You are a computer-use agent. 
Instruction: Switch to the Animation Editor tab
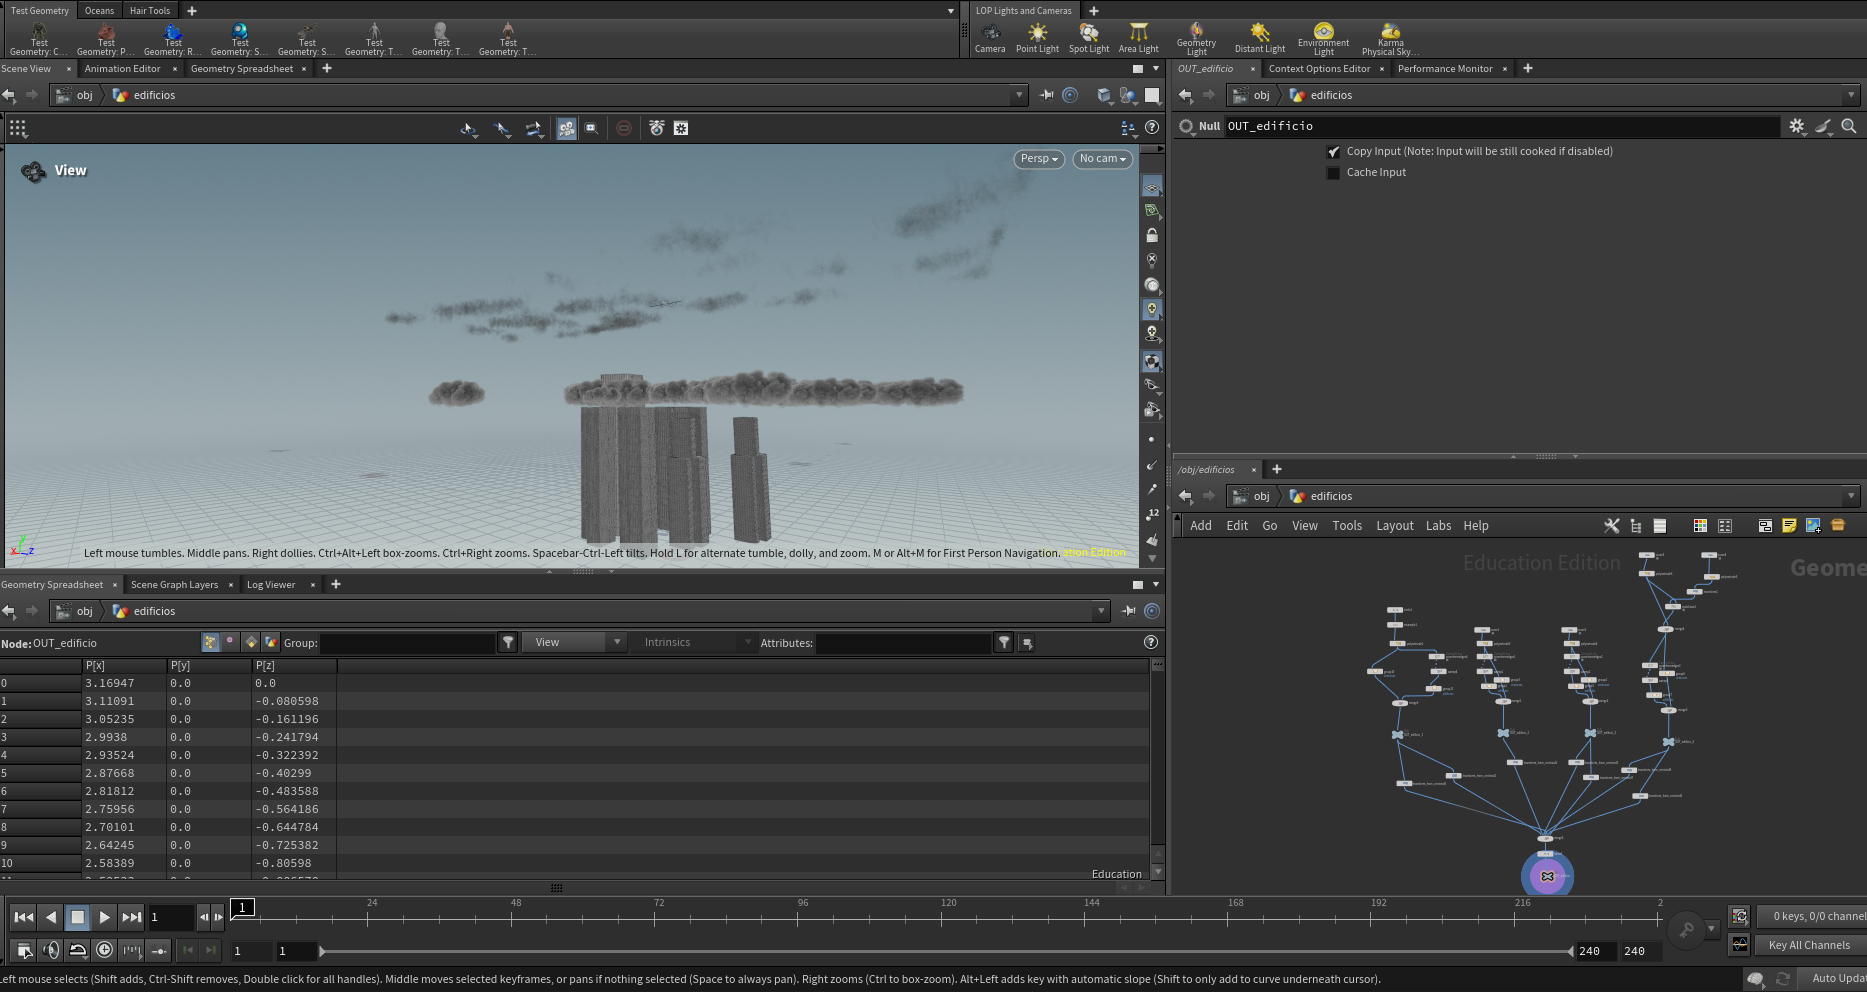pyautogui.click(x=122, y=69)
